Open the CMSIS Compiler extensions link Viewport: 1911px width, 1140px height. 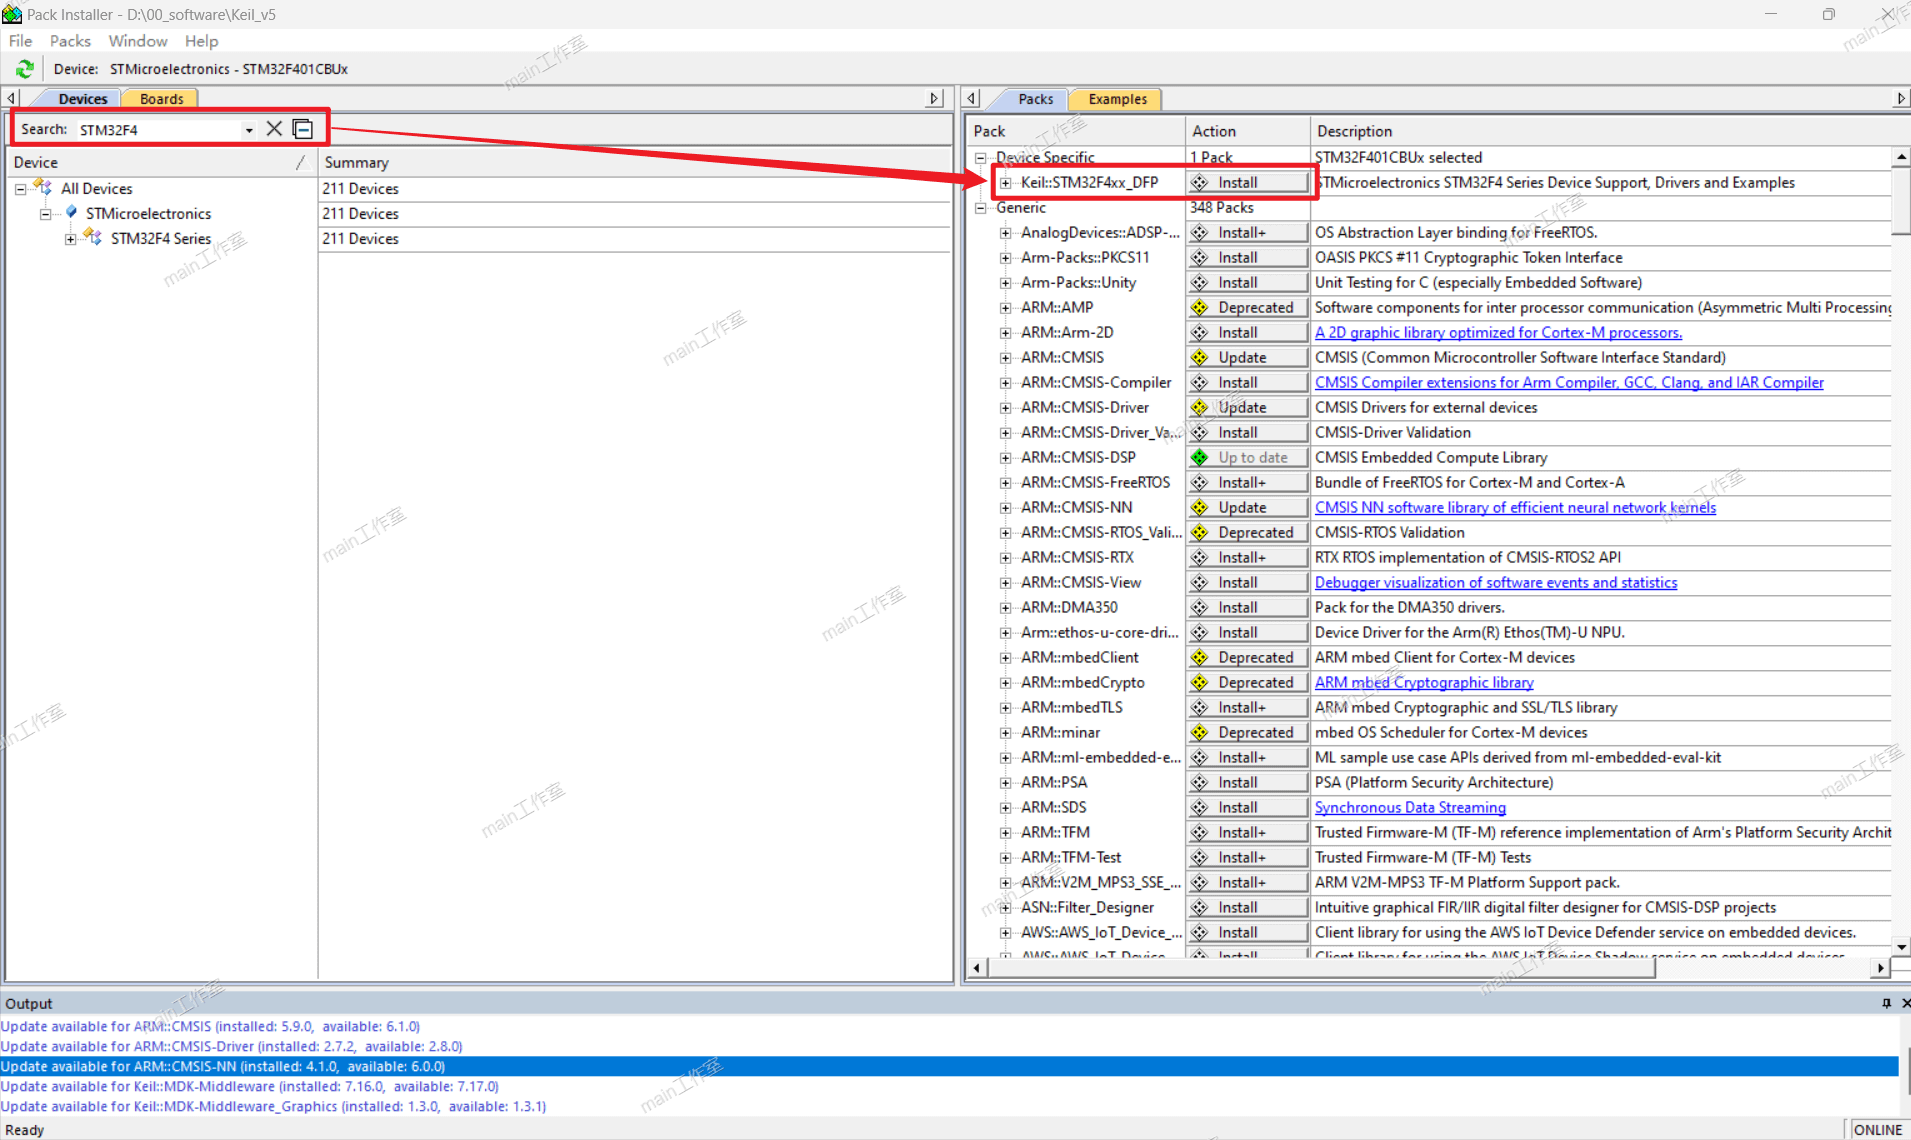1569,383
